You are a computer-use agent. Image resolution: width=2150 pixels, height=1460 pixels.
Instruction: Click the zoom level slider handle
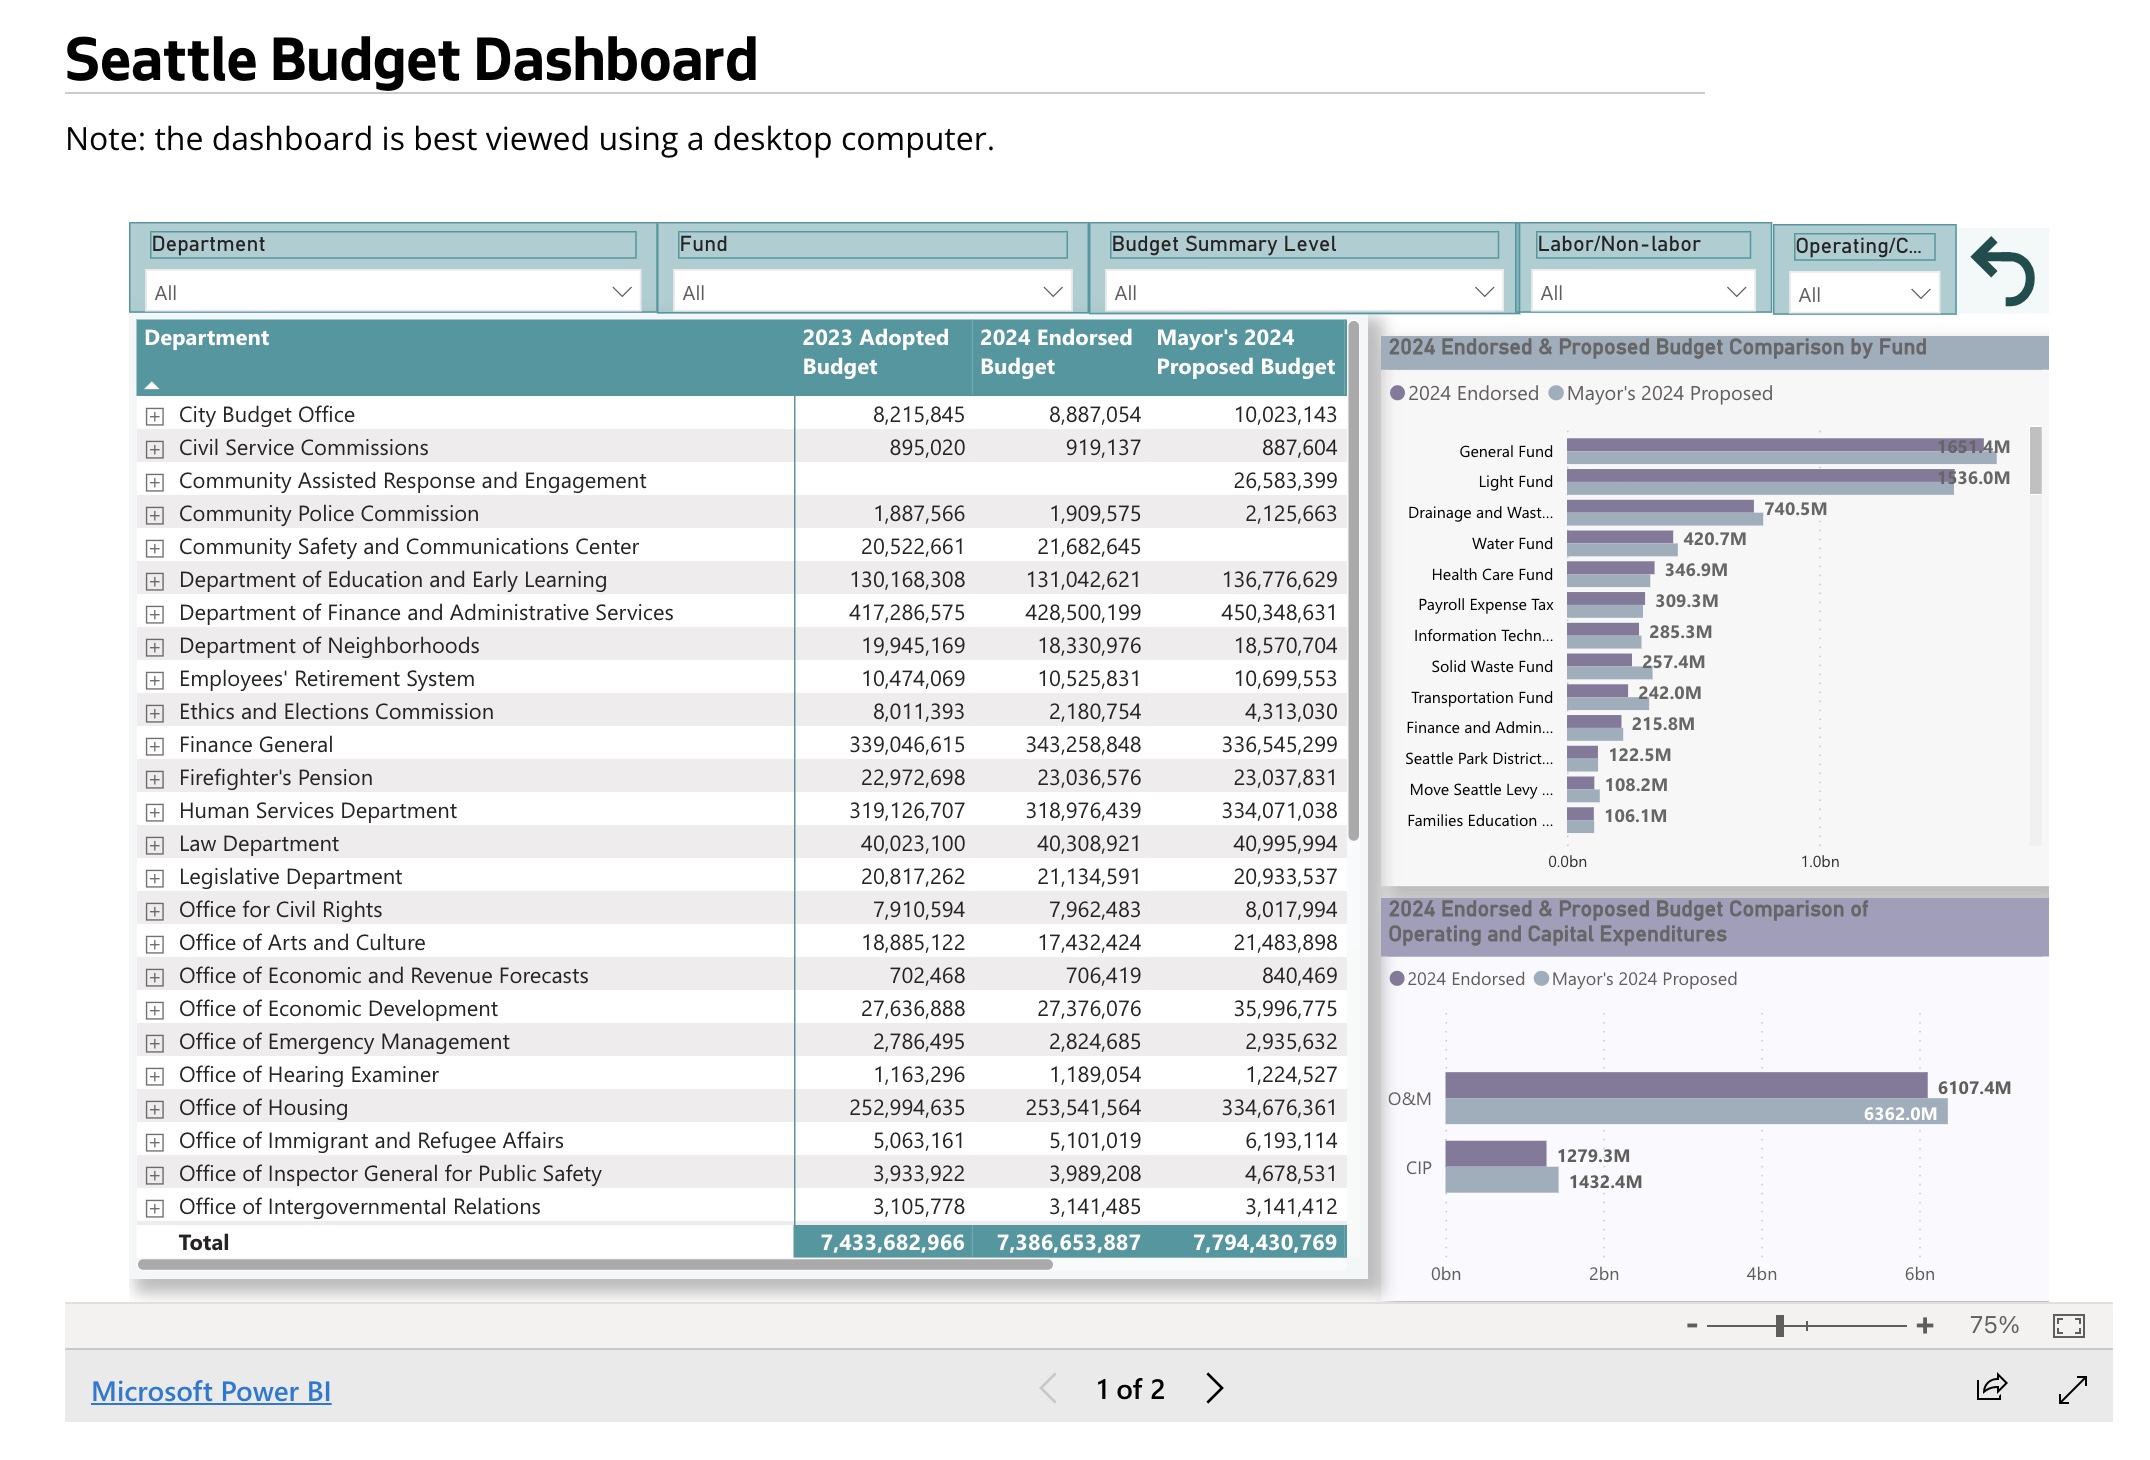(x=1780, y=1326)
